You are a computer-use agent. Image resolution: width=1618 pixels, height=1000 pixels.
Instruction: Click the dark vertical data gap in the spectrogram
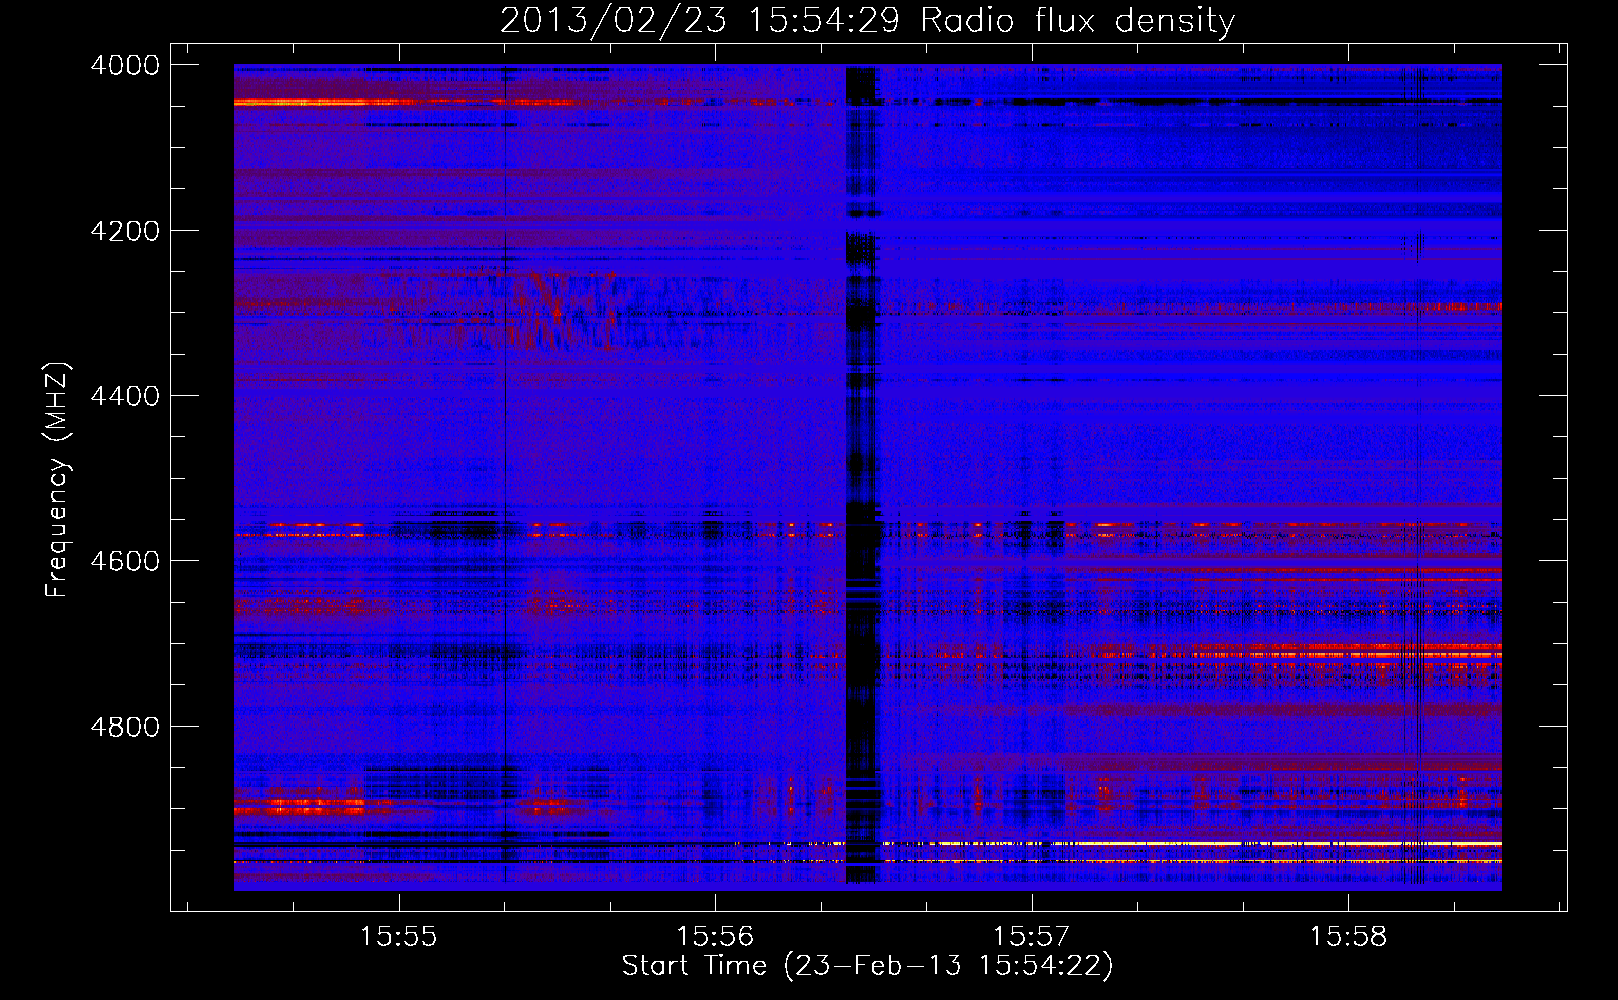[861, 475]
